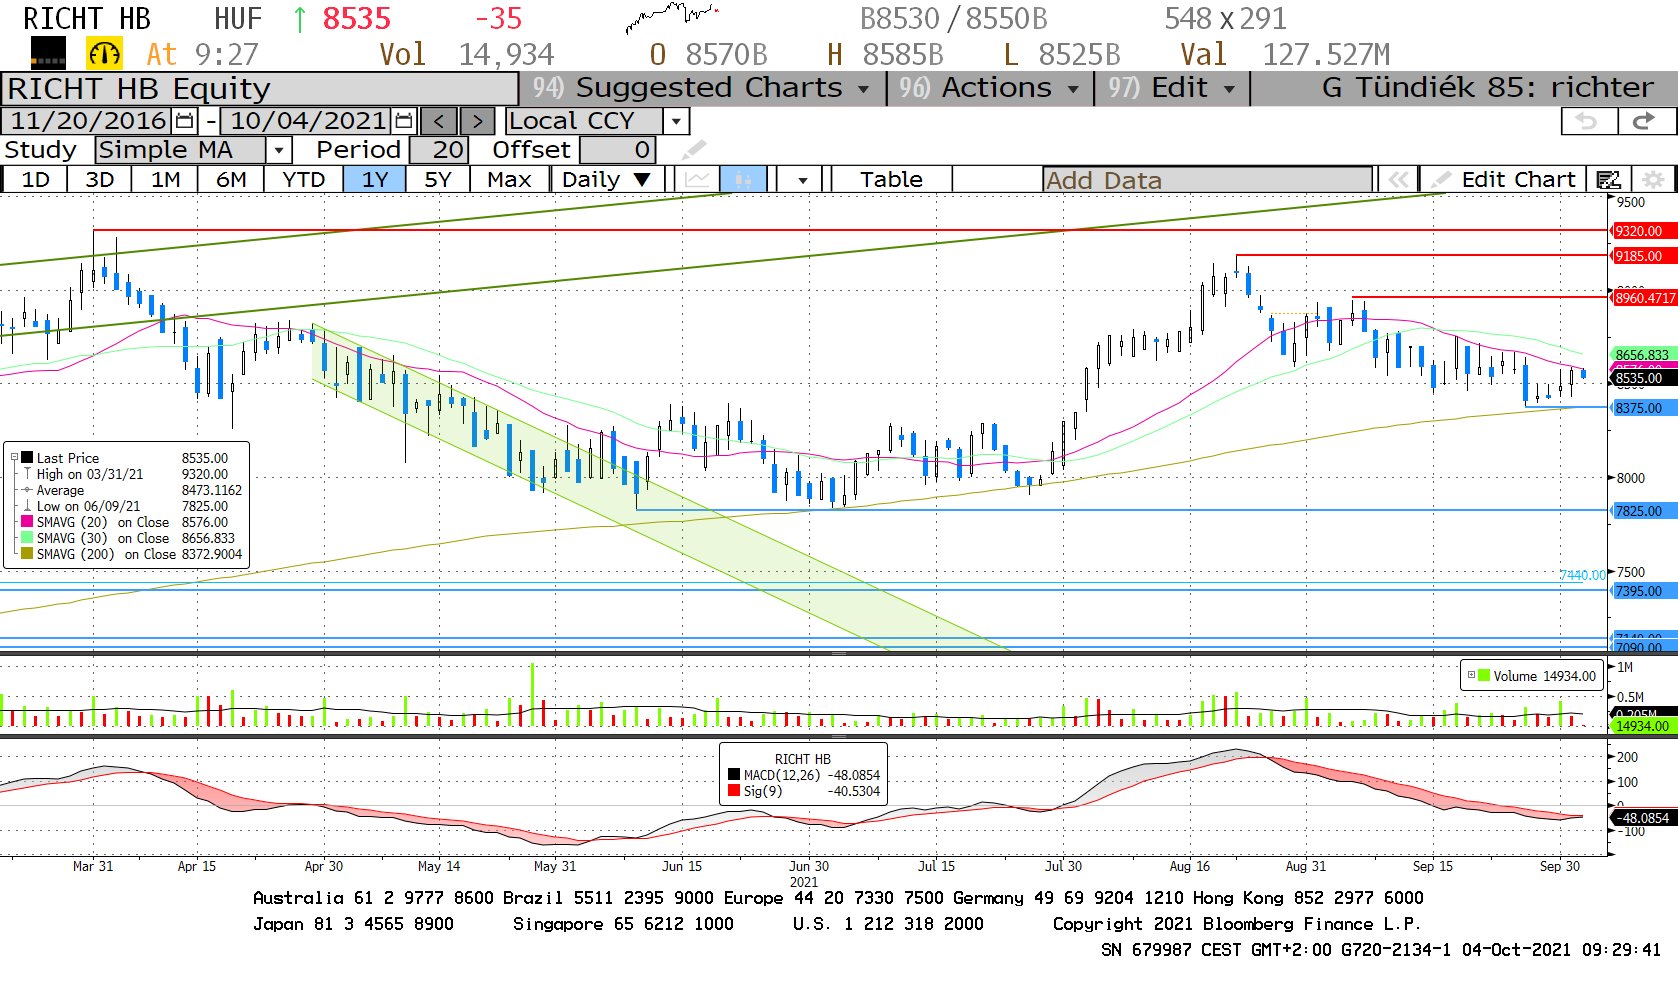Collapse the Last Price legend tree
Screen dimensions: 1678x985
point(14,458)
